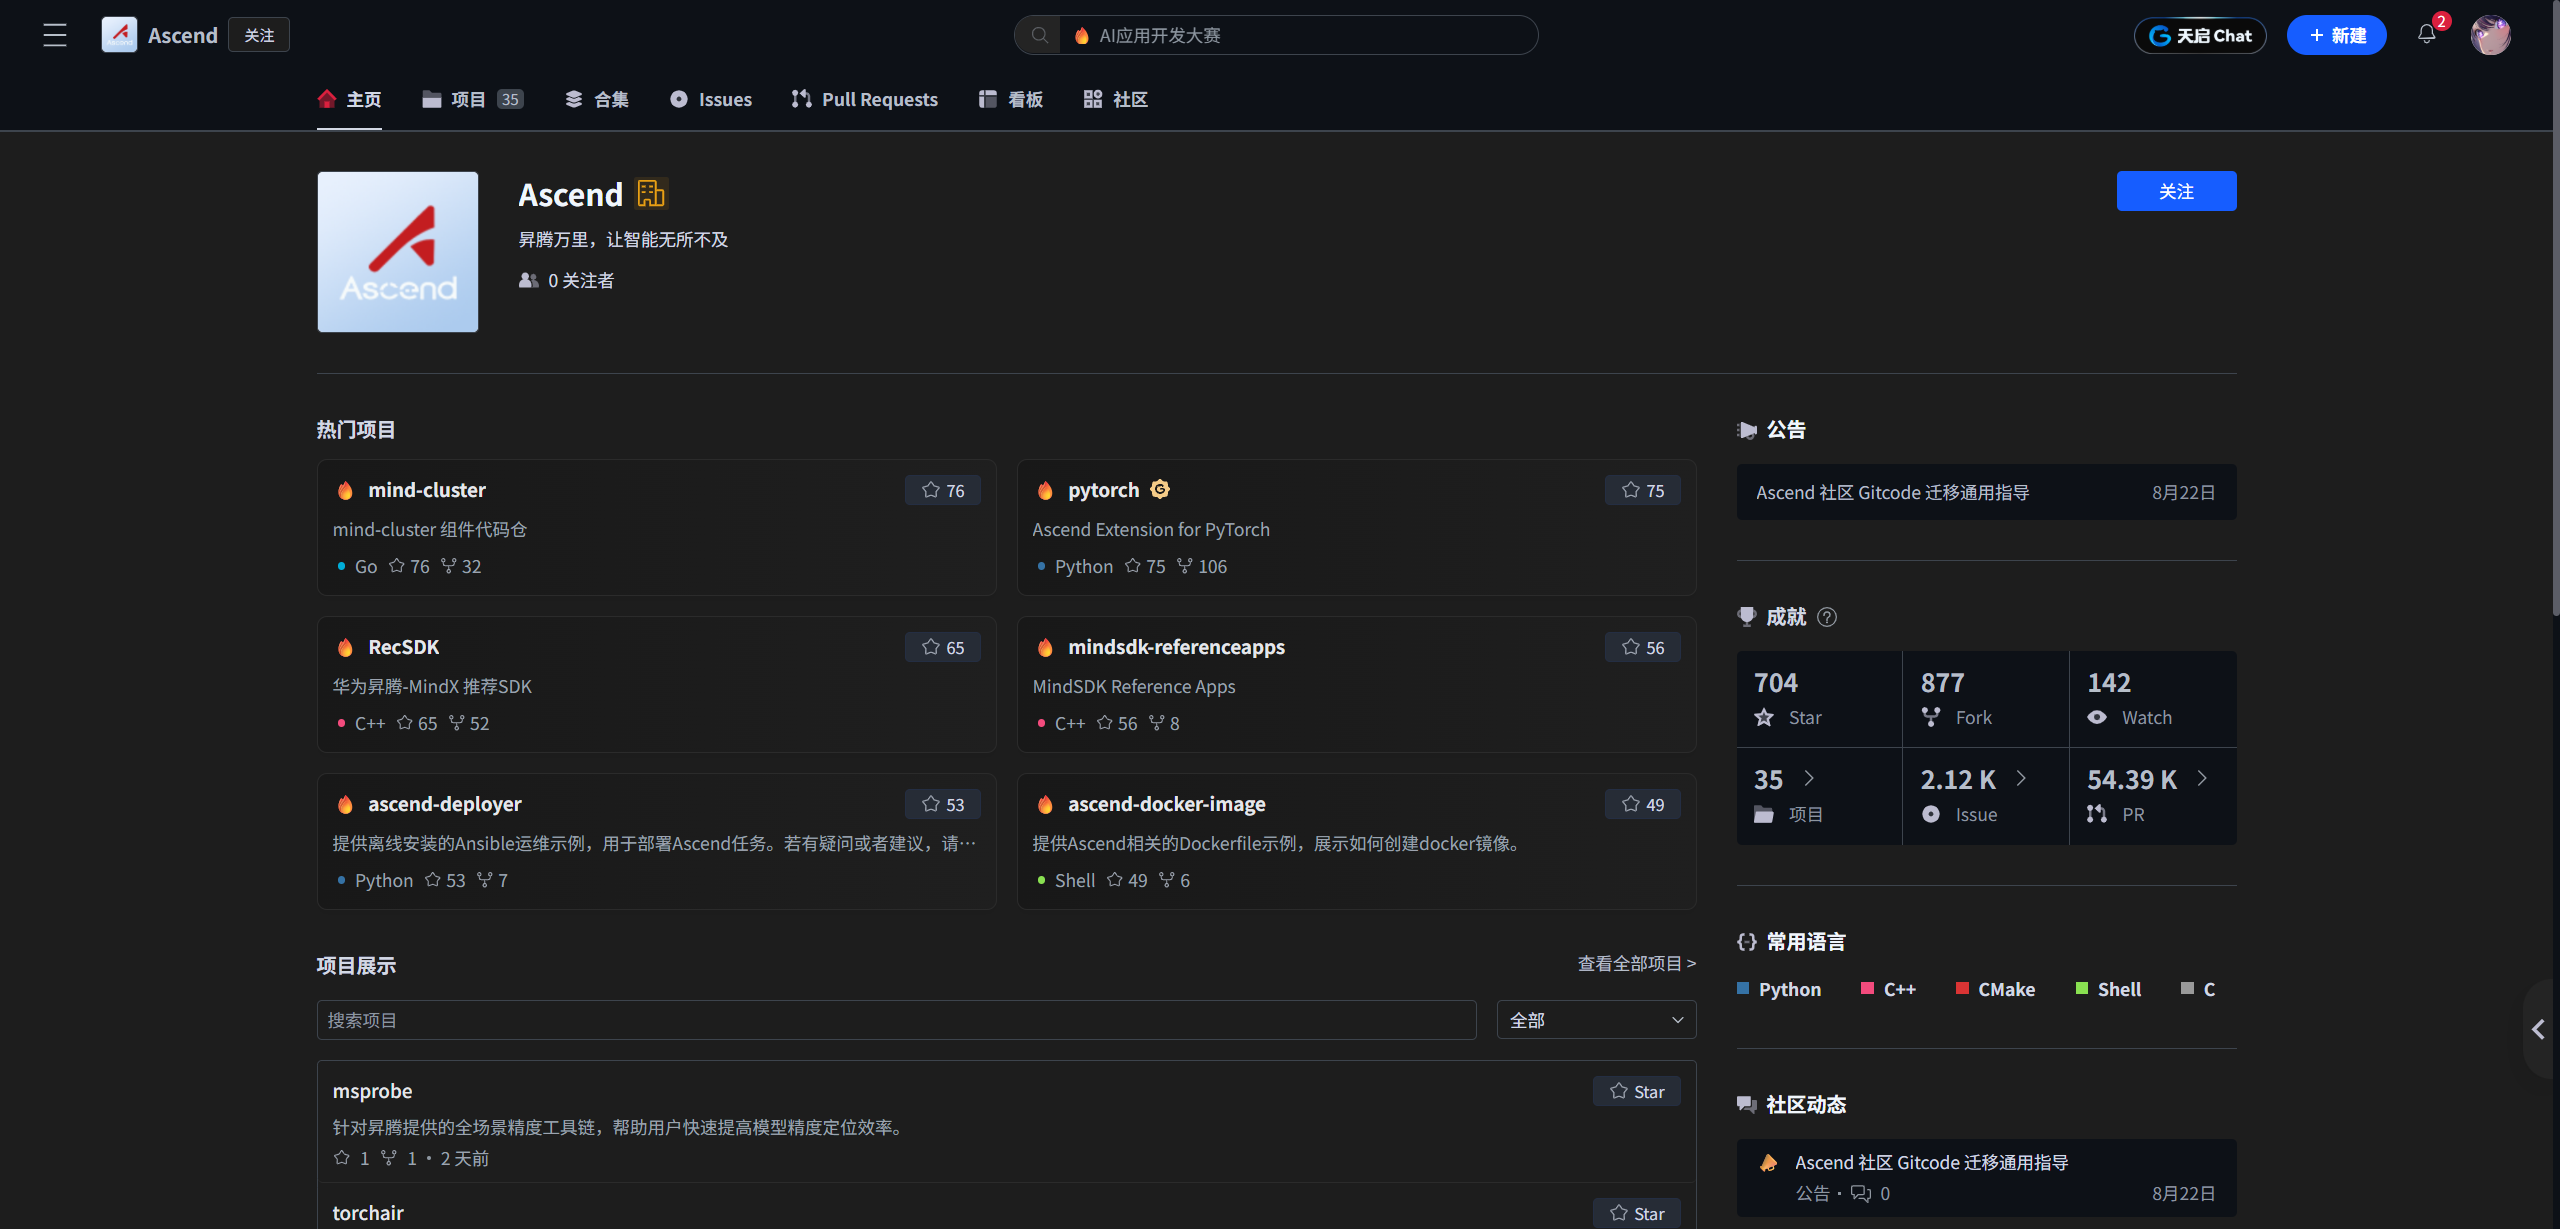
Task: Switch to the Pull Requests tab
Action: [x=865, y=99]
